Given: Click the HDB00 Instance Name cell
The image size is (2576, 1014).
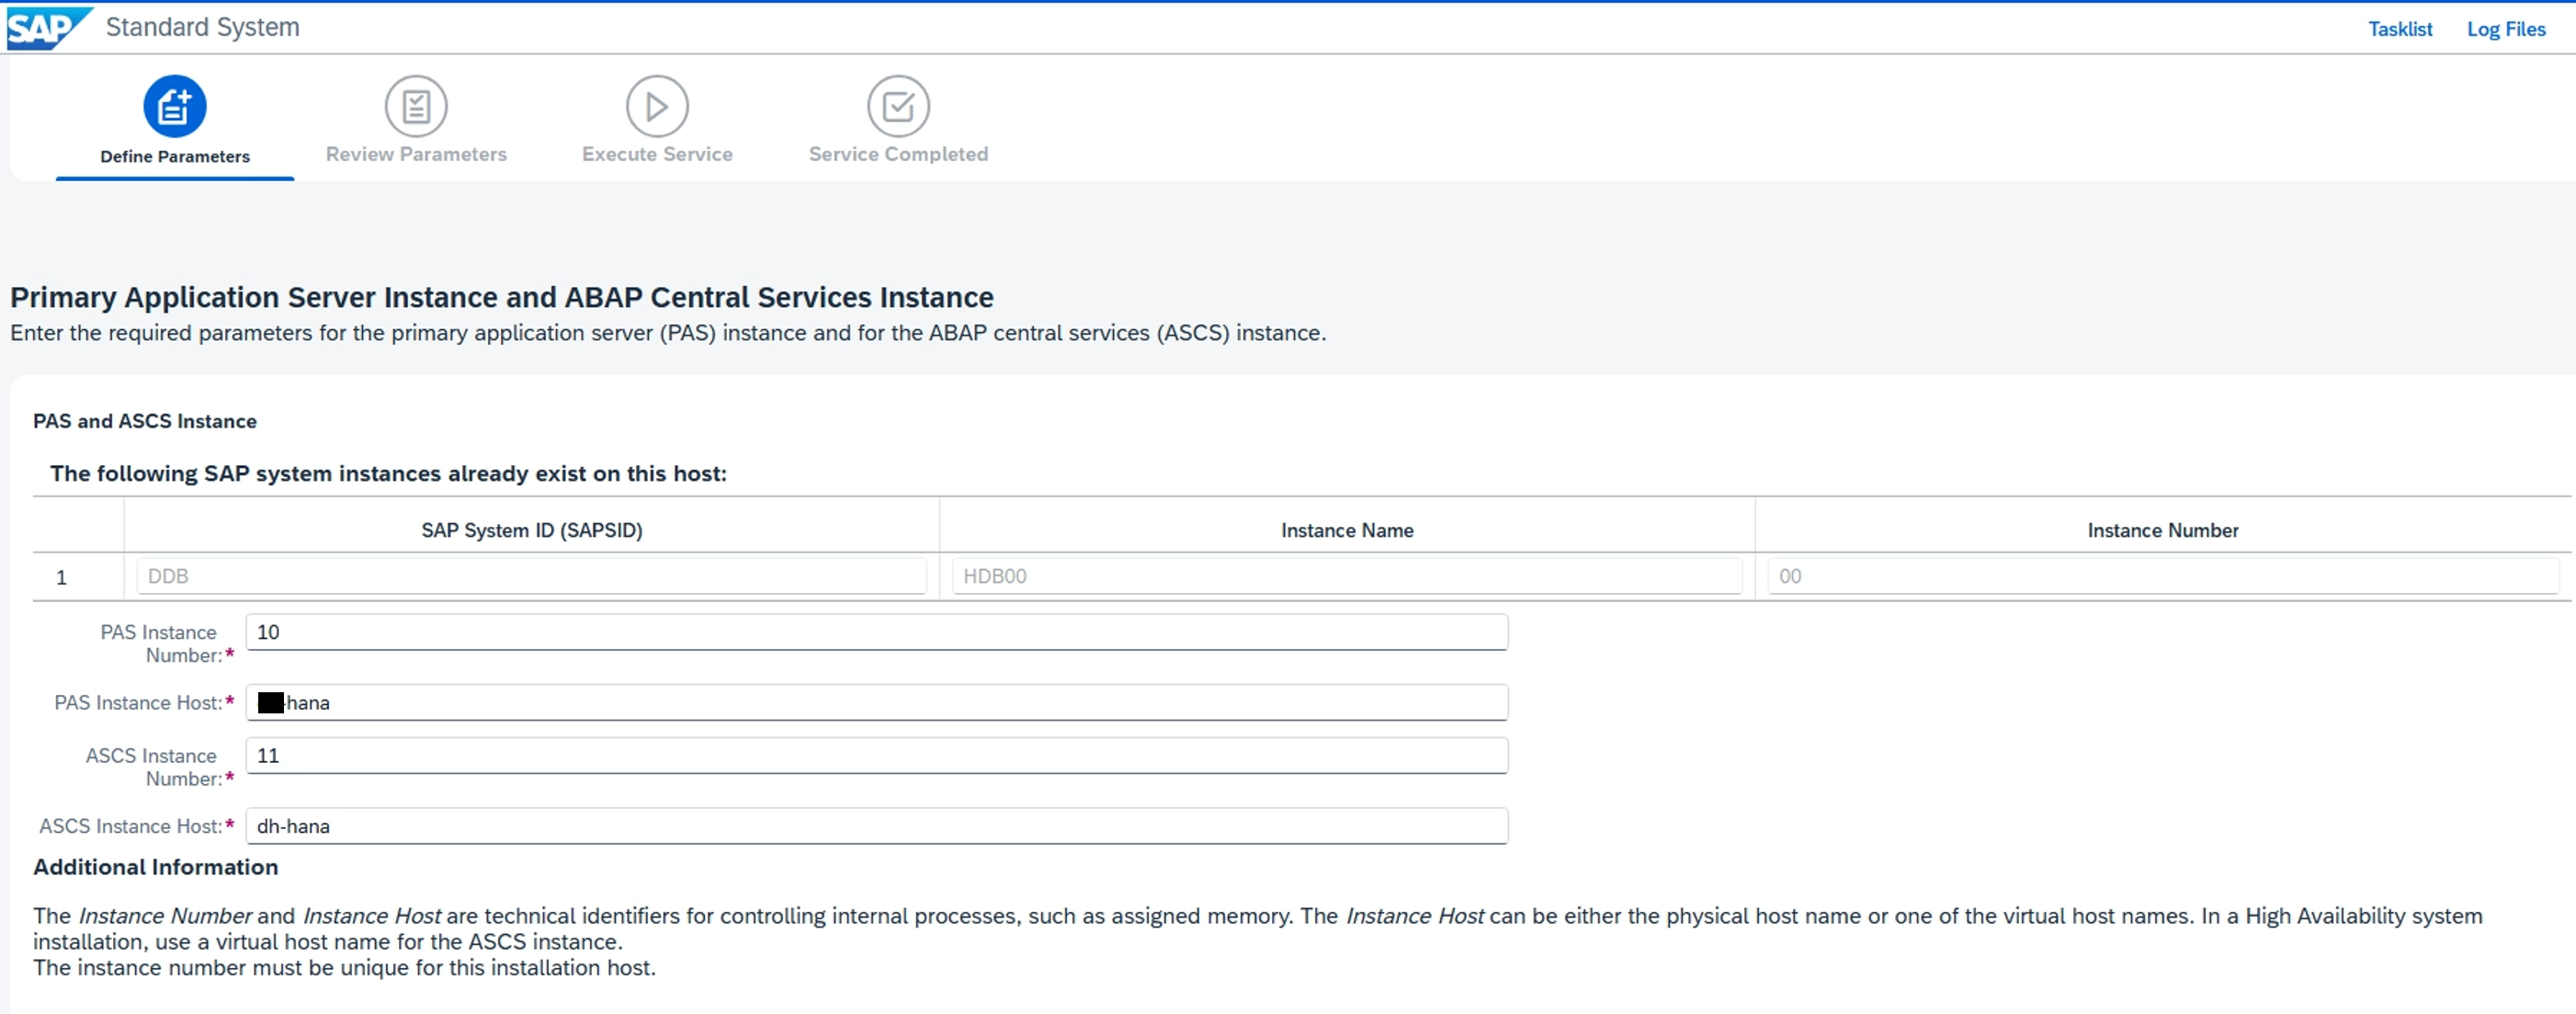Looking at the screenshot, I should [1347, 576].
